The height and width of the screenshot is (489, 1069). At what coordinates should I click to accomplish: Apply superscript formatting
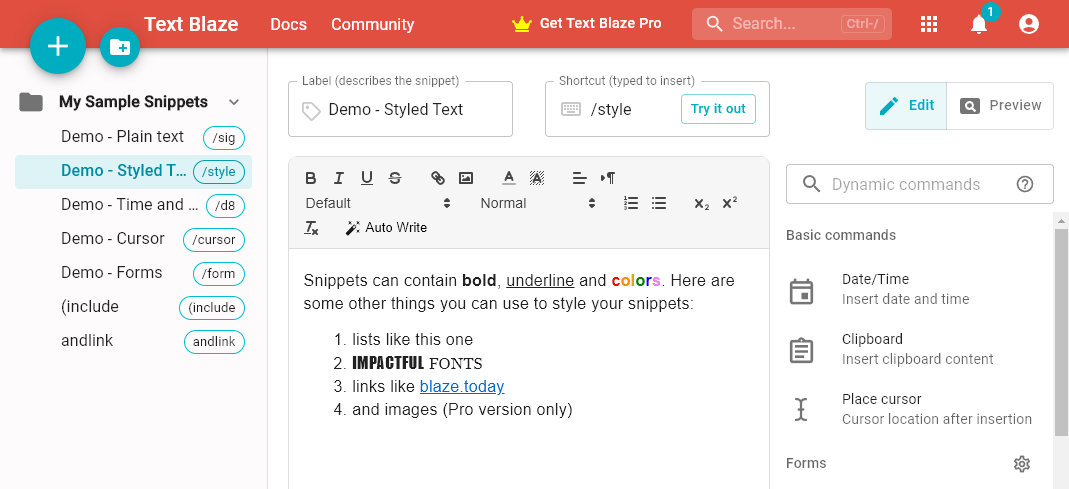click(x=729, y=203)
